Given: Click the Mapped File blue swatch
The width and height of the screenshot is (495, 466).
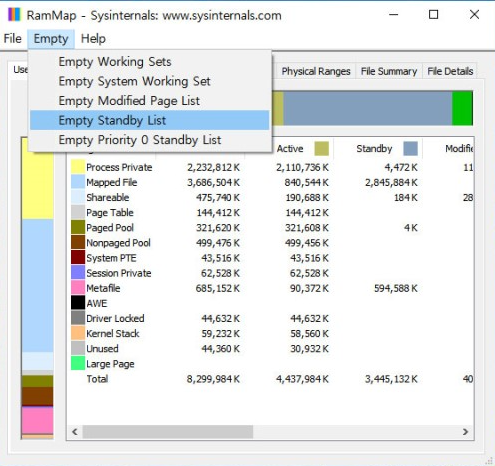Looking at the screenshot, I should [x=78, y=182].
